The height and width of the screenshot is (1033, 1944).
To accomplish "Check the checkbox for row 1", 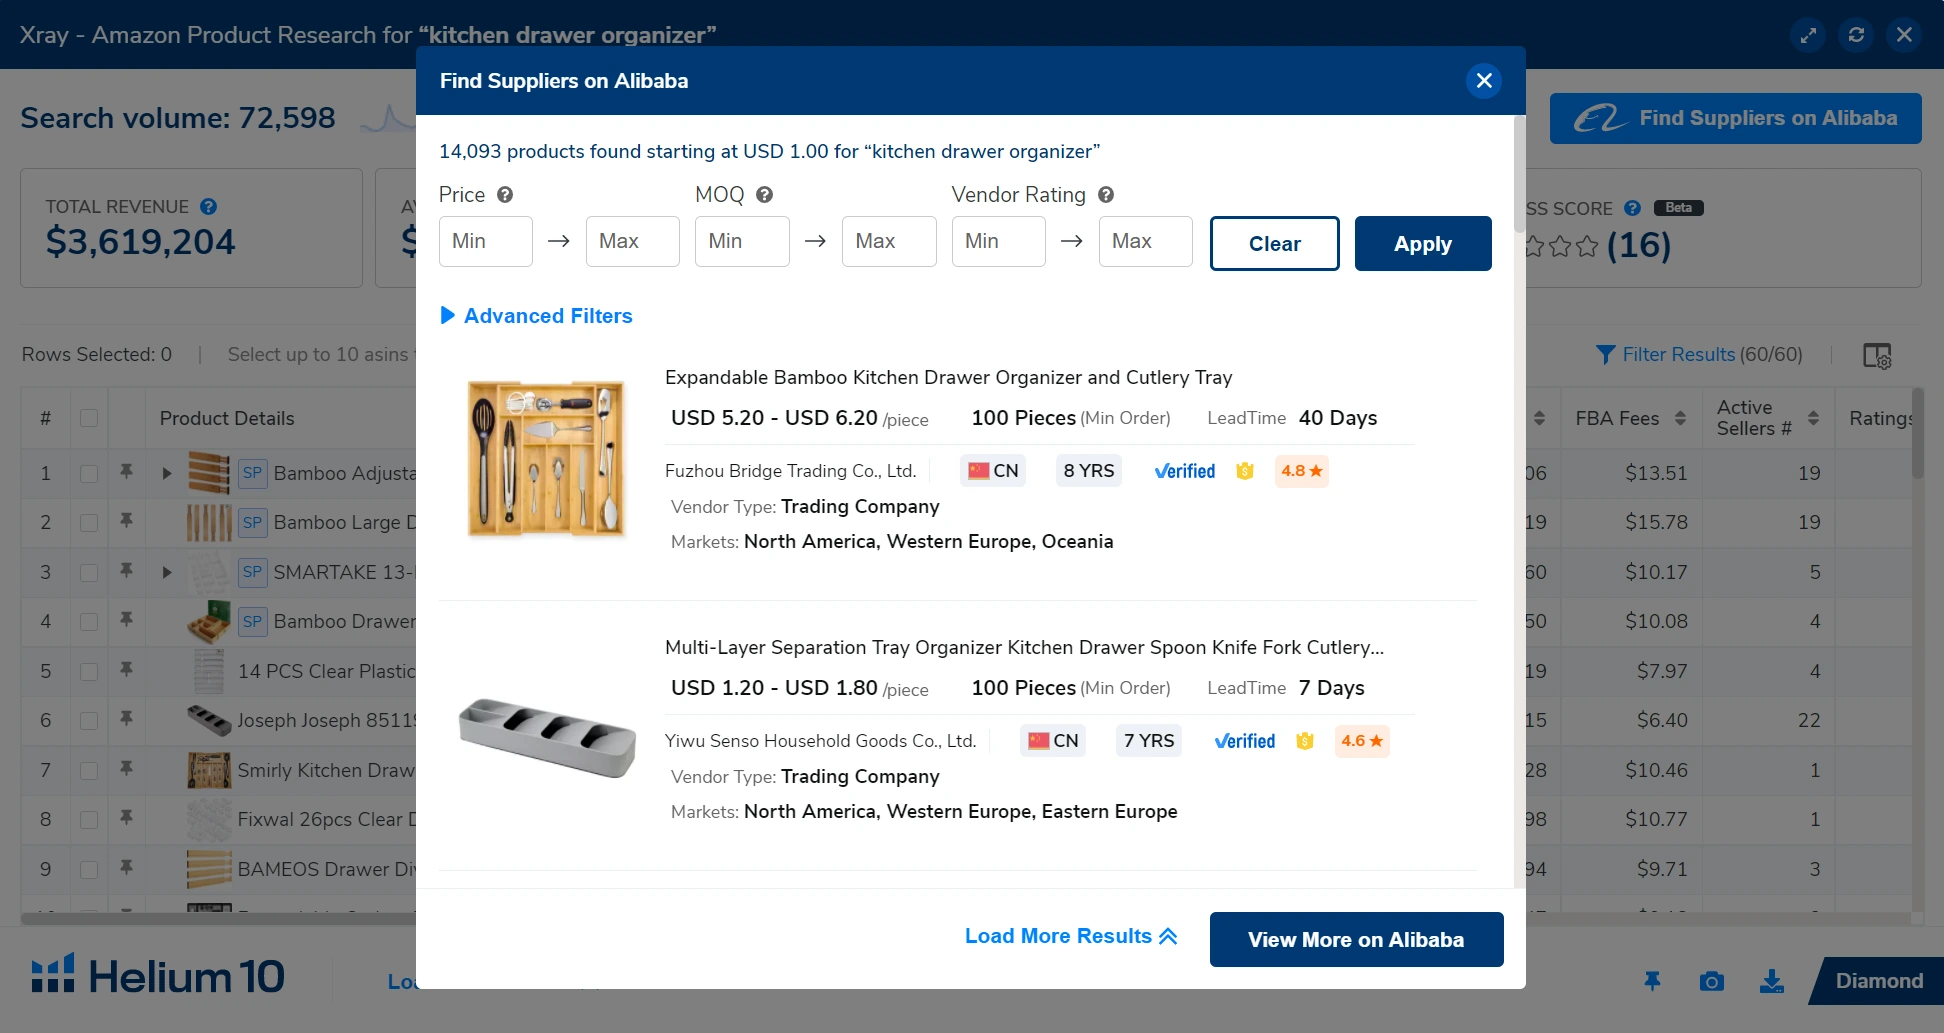I will tap(89, 473).
